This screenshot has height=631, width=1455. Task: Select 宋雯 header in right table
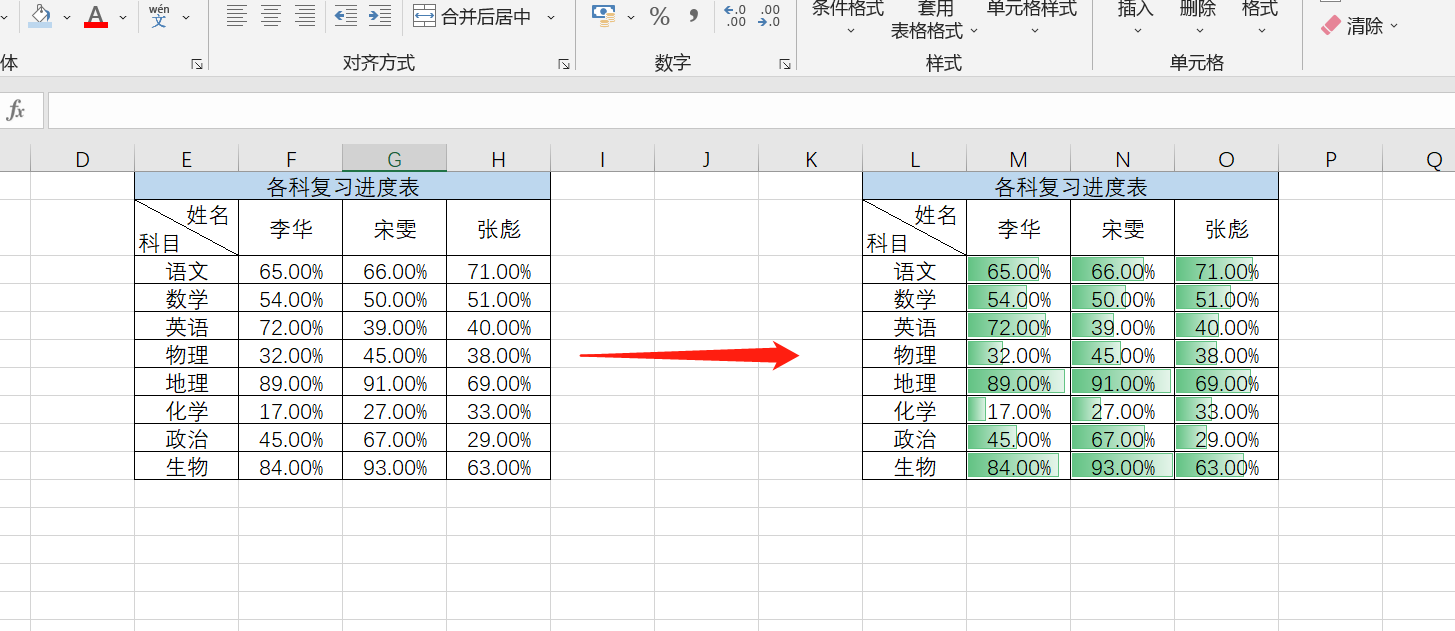point(1123,228)
